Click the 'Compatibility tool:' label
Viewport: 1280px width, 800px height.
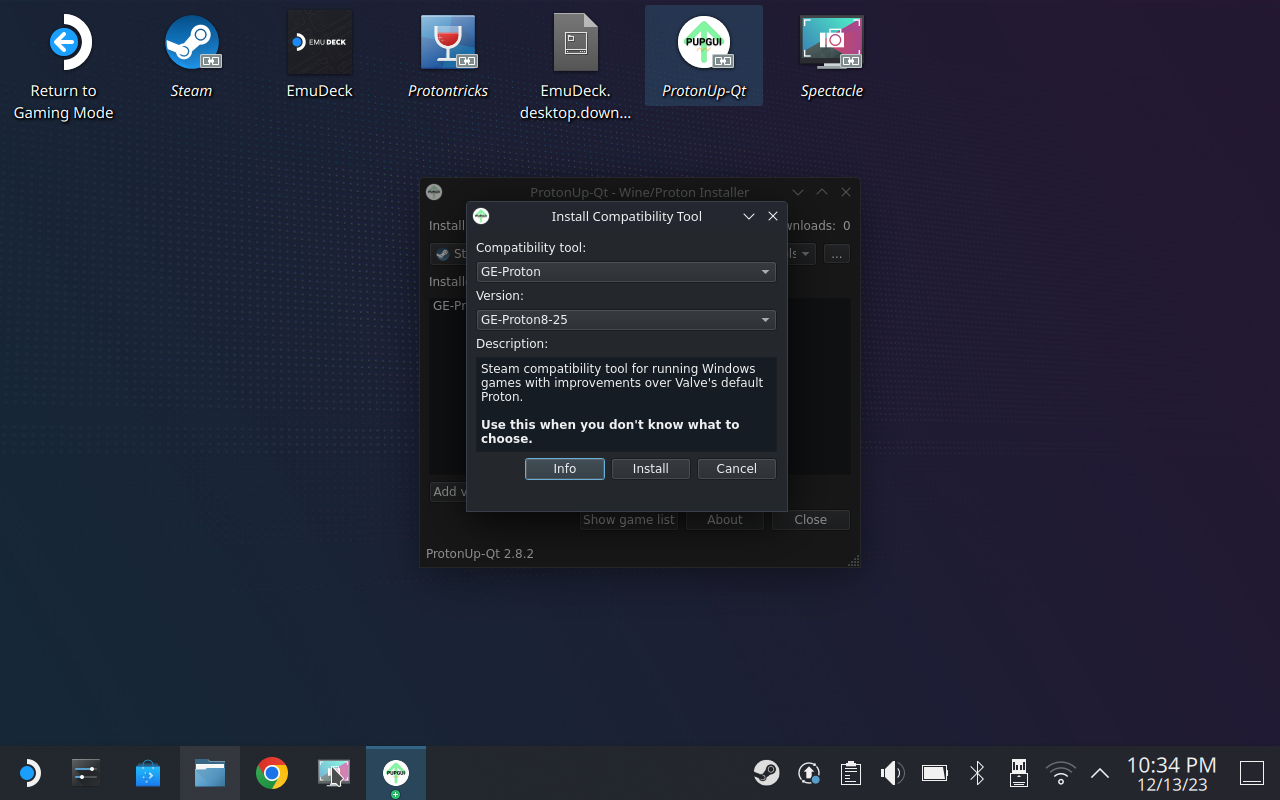click(x=531, y=248)
